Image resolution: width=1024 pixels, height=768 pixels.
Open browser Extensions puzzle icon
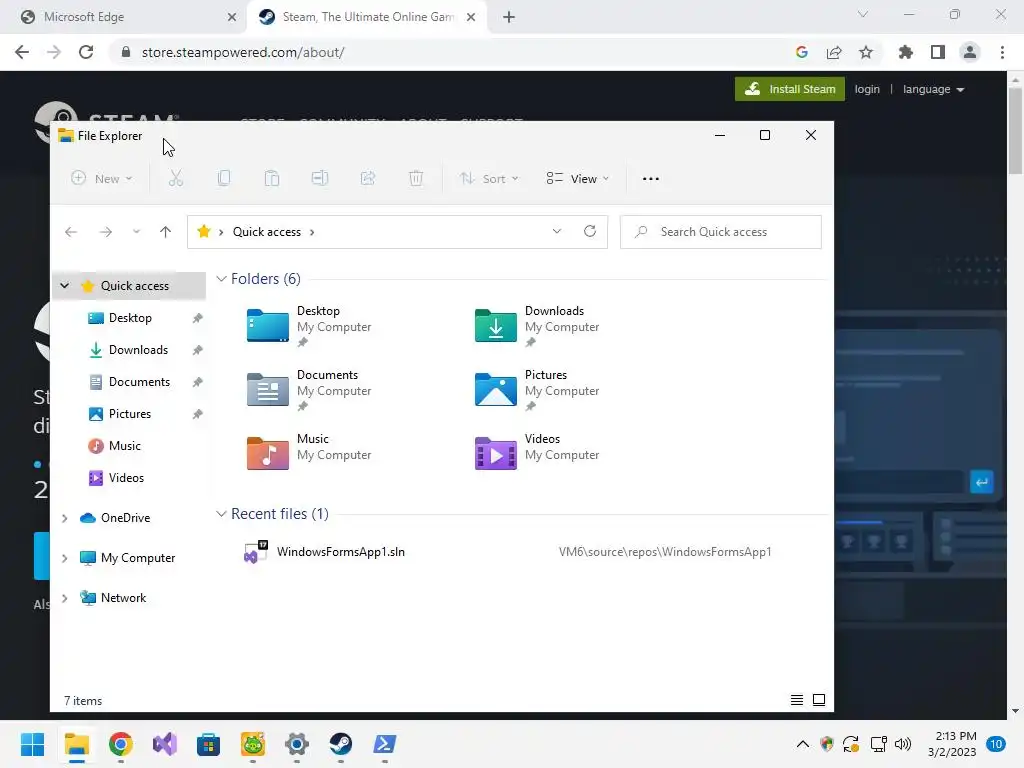906,52
